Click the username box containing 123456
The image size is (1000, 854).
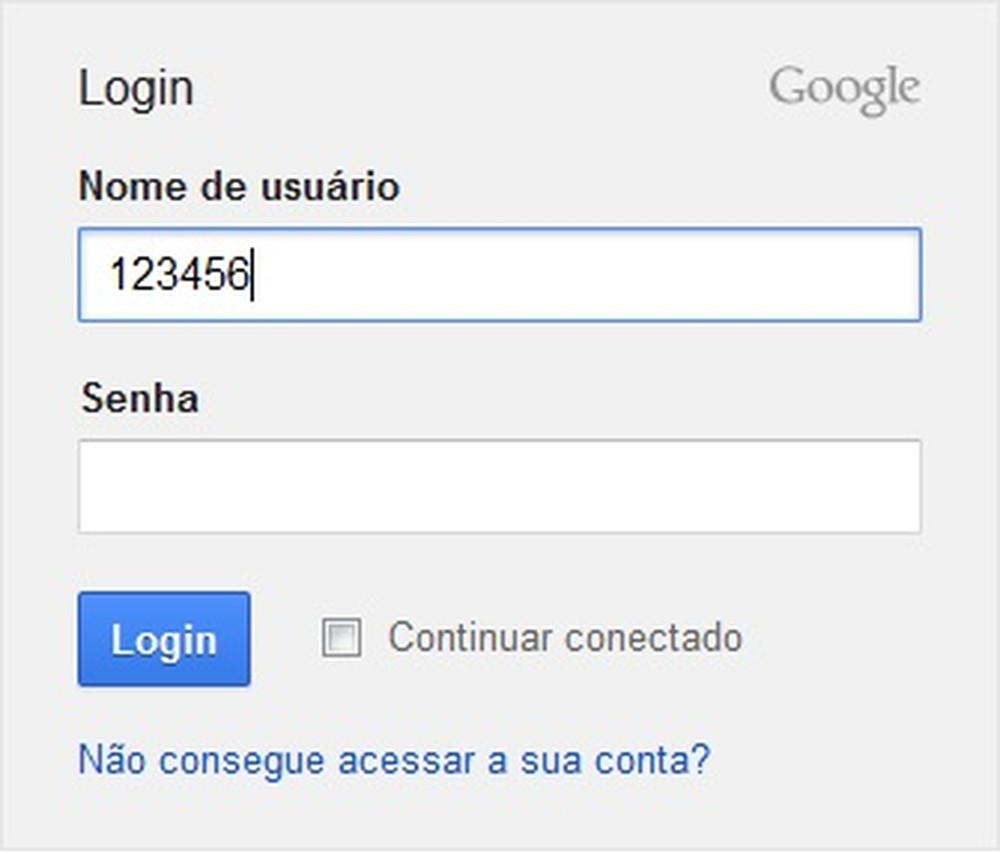pyautogui.click(x=500, y=275)
